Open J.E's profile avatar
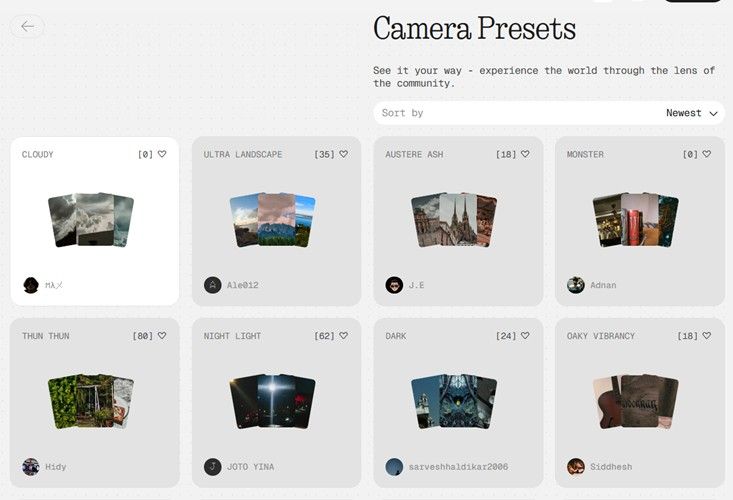 [394, 285]
